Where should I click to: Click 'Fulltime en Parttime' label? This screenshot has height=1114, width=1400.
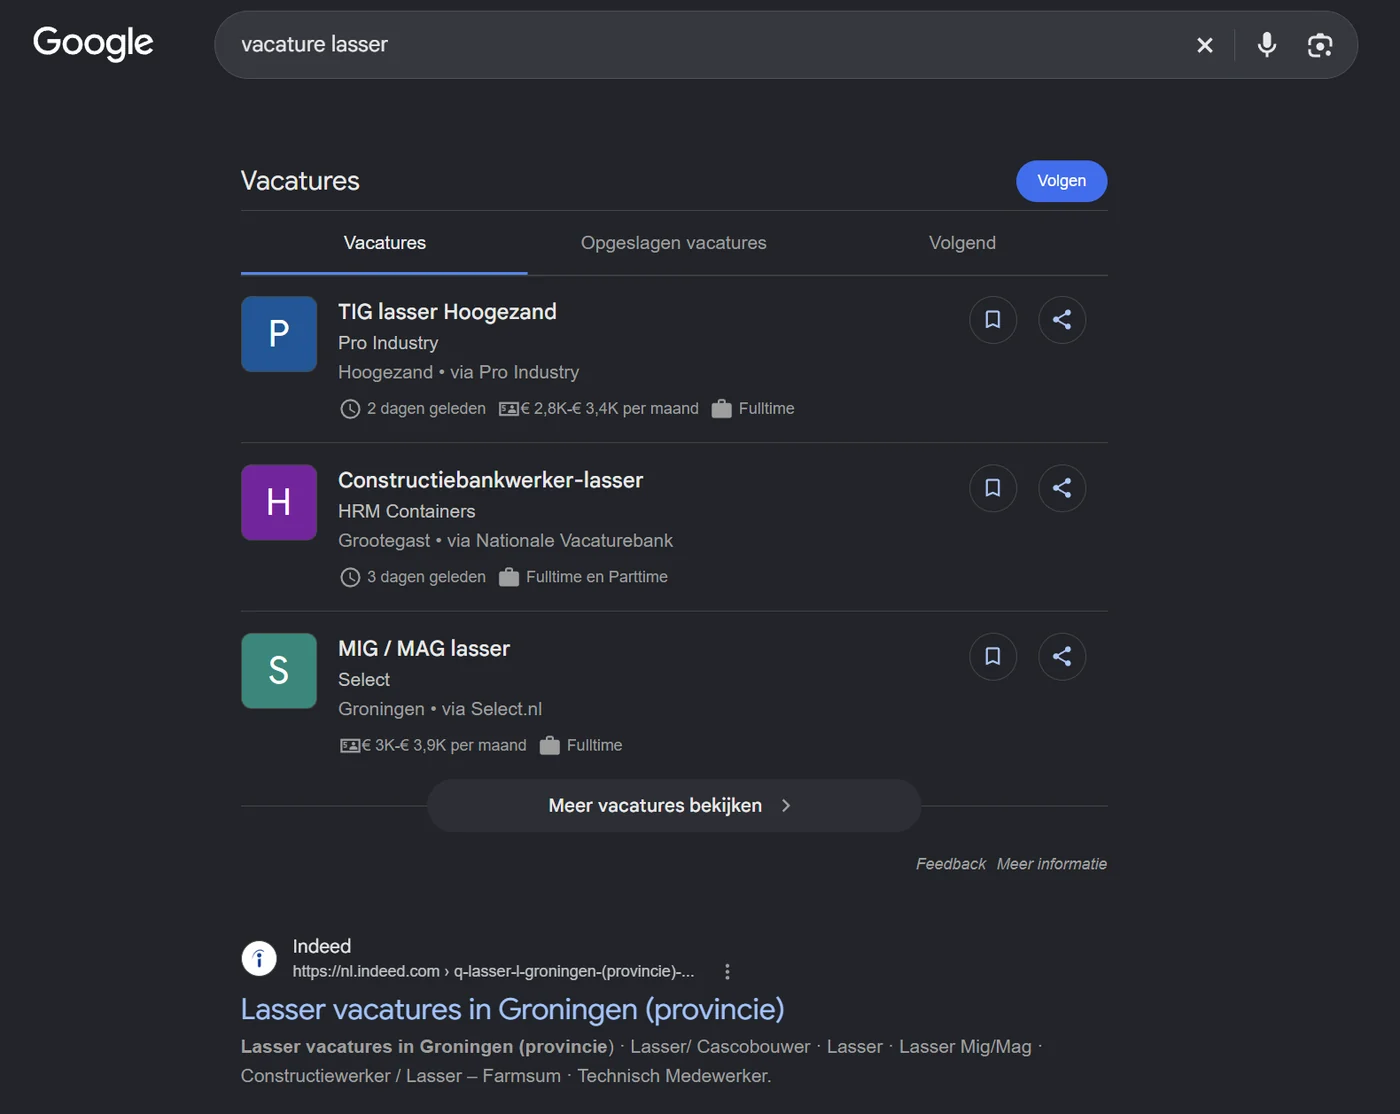point(597,577)
